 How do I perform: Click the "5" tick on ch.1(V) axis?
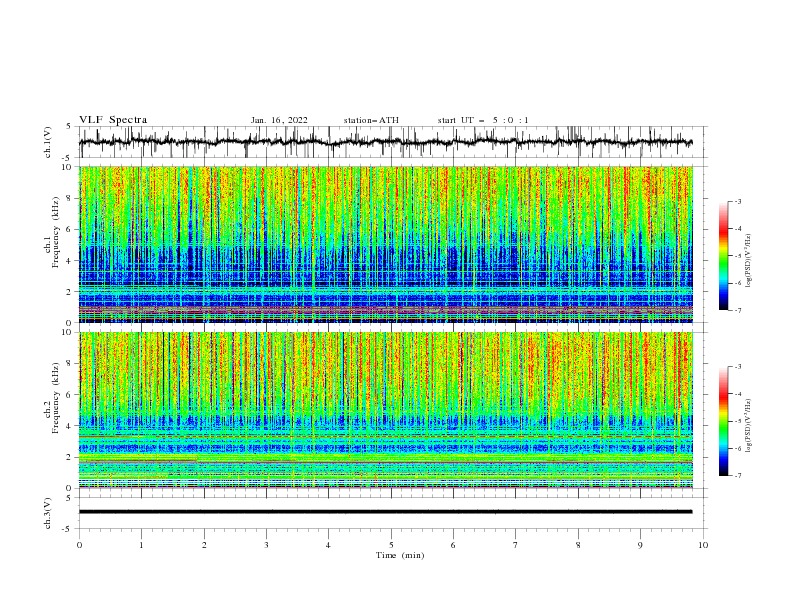[x=70, y=127]
